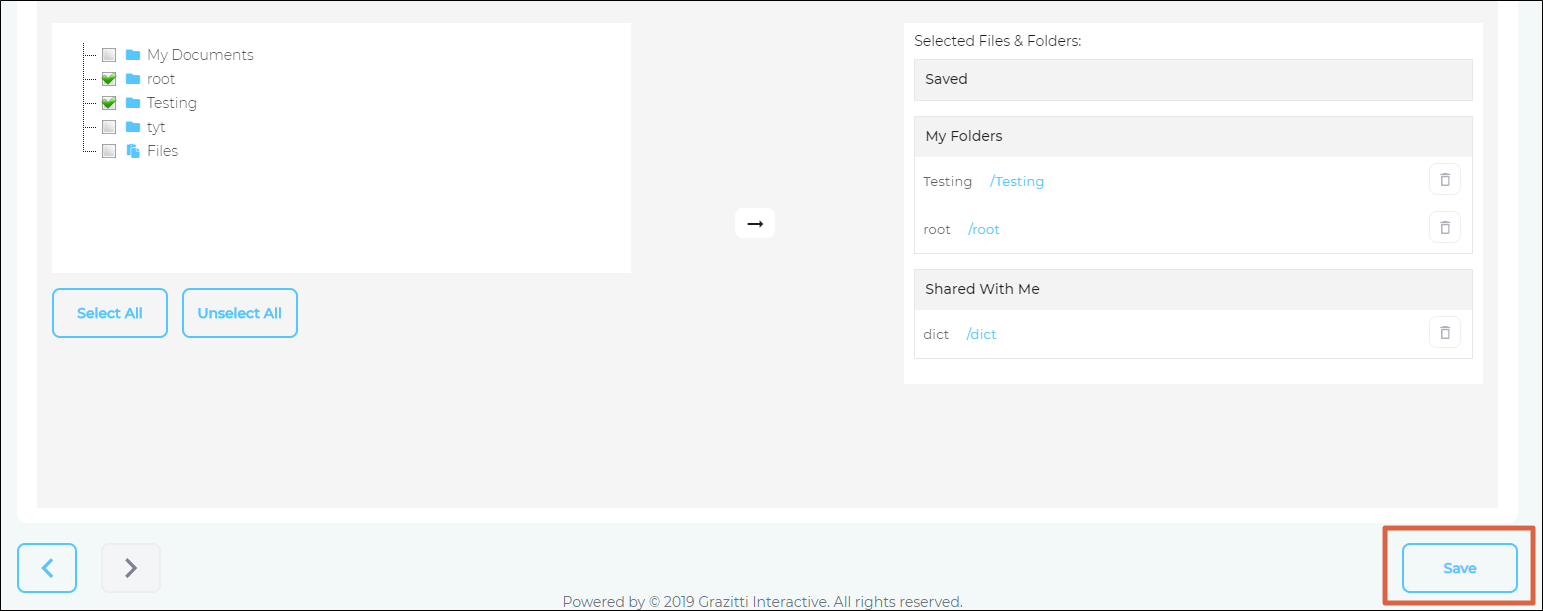Enable the tyt folder checkbox
Viewport: 1543px width, 611px height.
click(109, 127)
